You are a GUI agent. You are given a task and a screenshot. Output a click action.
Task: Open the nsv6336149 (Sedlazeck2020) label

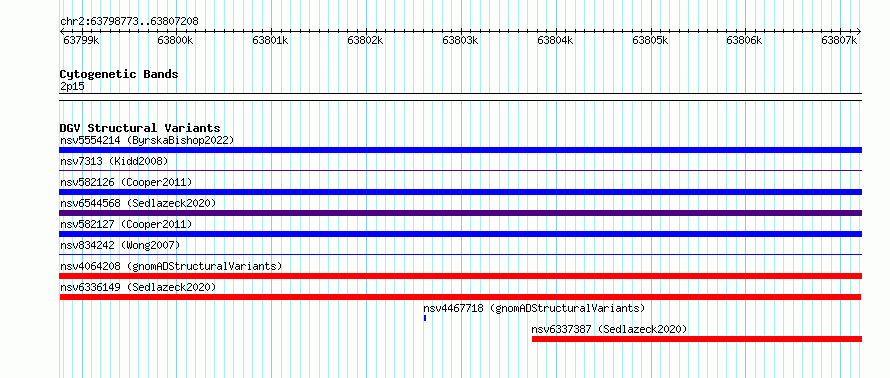138,287
